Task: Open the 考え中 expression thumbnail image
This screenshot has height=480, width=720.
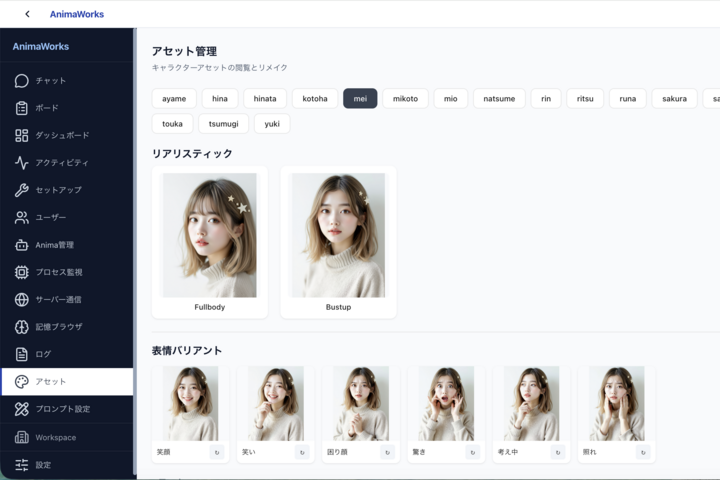Action: (531, 403)
